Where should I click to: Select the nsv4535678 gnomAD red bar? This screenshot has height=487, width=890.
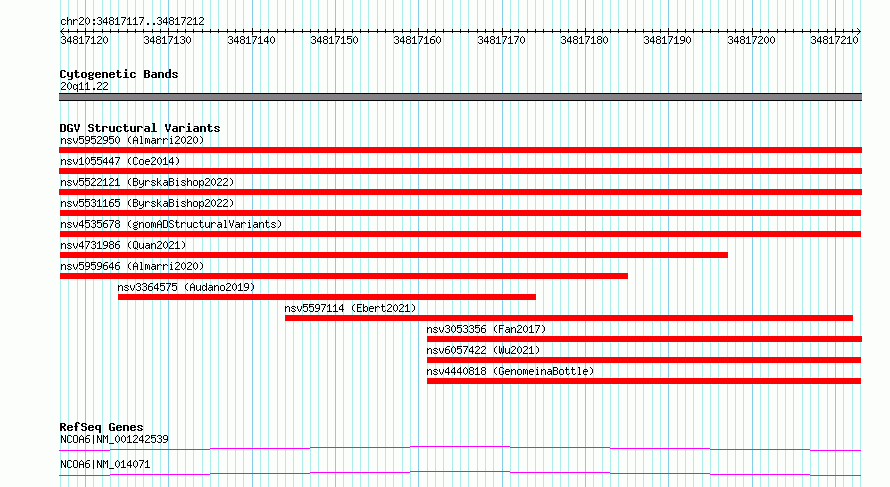tap(460, 234)
